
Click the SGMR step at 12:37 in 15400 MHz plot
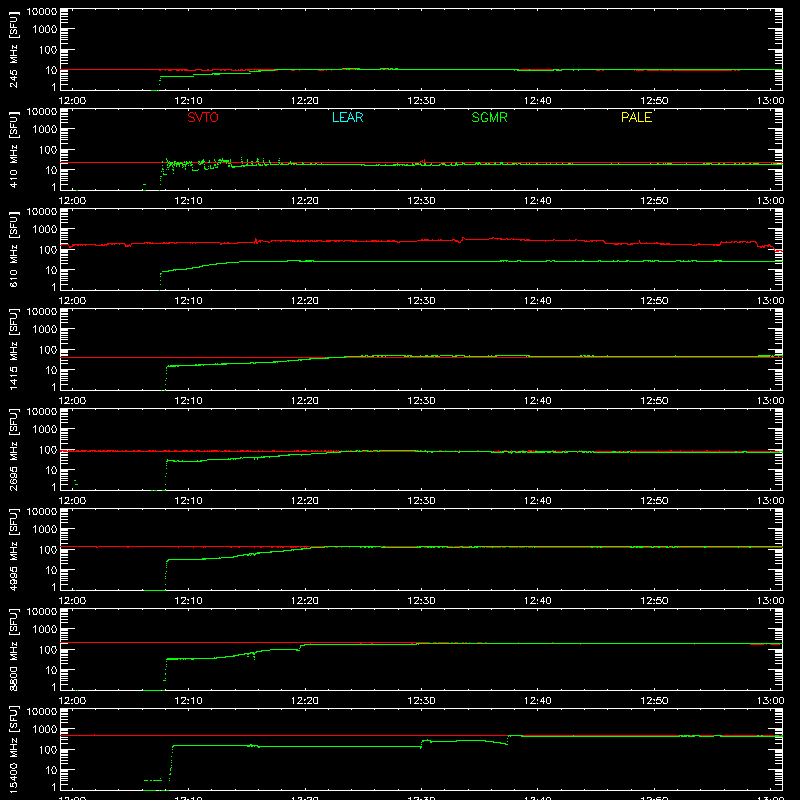pos(508,739)
